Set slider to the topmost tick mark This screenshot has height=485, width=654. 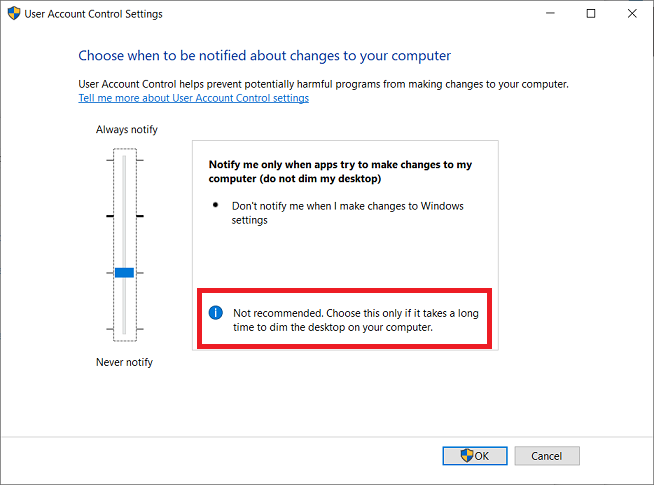pos(124,159)
